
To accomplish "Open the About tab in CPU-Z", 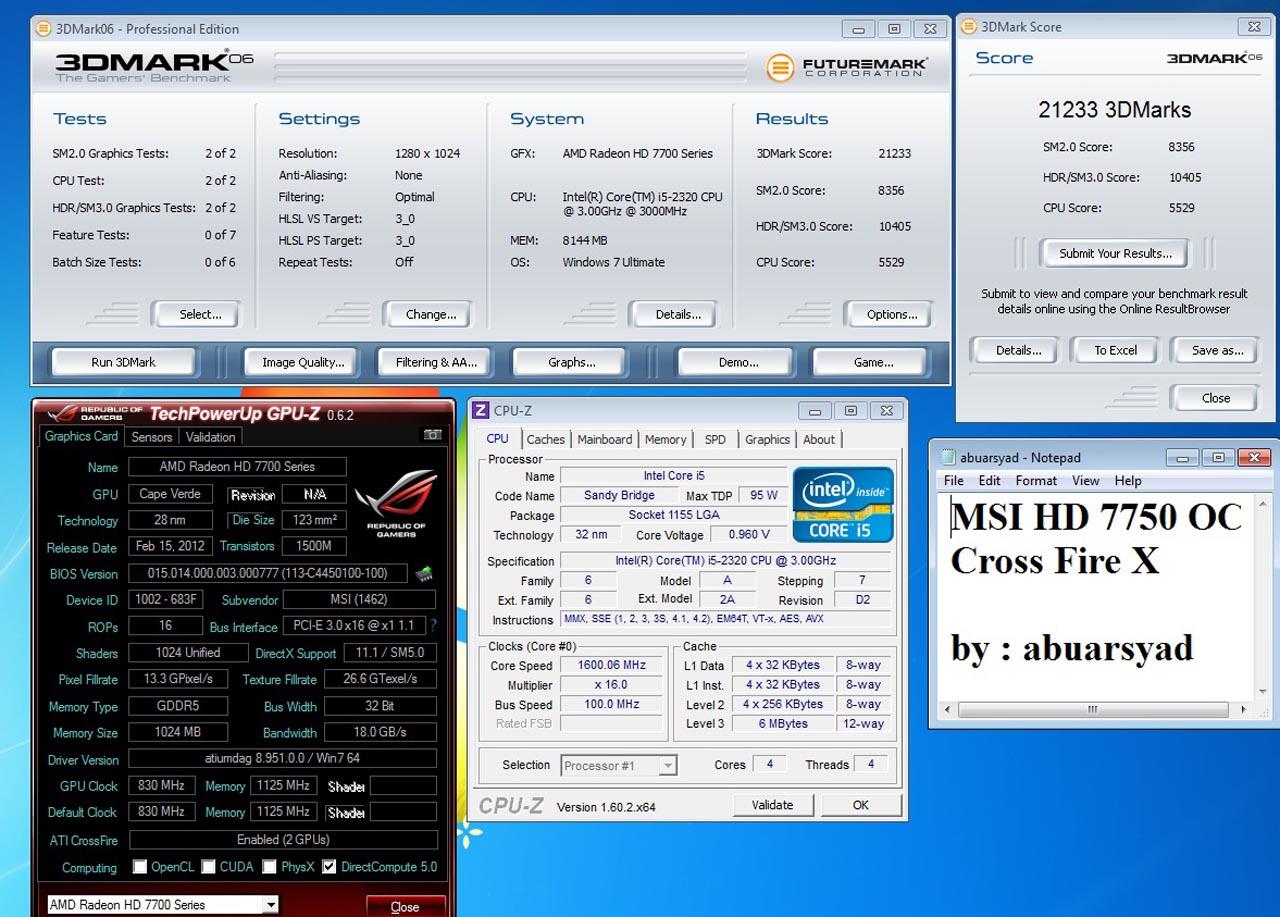I will click(819, 439).
